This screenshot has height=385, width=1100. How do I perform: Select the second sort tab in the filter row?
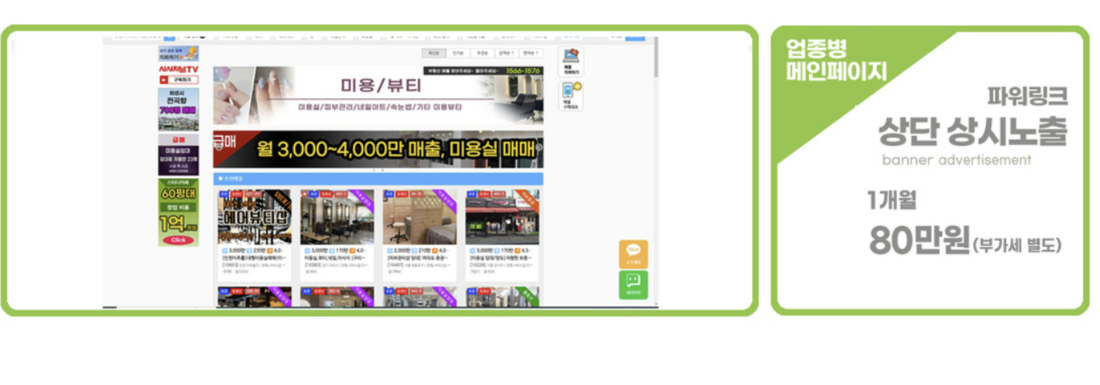(x=458, y=53)
